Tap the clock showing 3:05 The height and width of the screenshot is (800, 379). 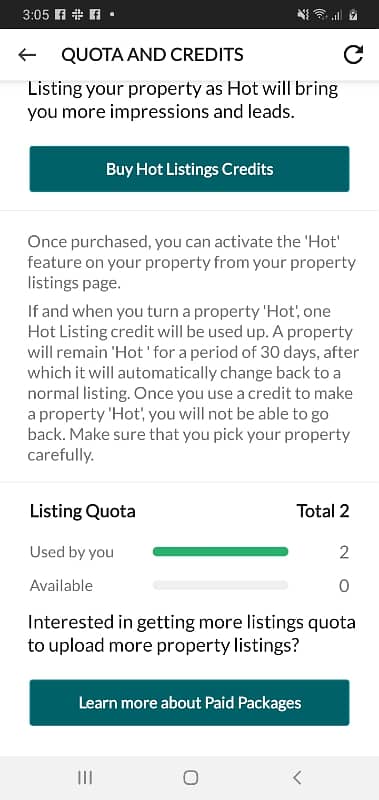click(36, 15)
